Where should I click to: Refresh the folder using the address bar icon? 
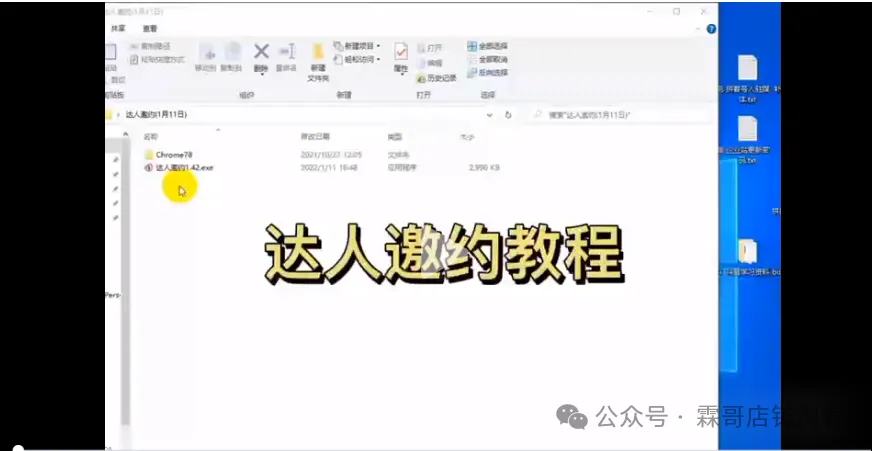[x=508, y=115]
